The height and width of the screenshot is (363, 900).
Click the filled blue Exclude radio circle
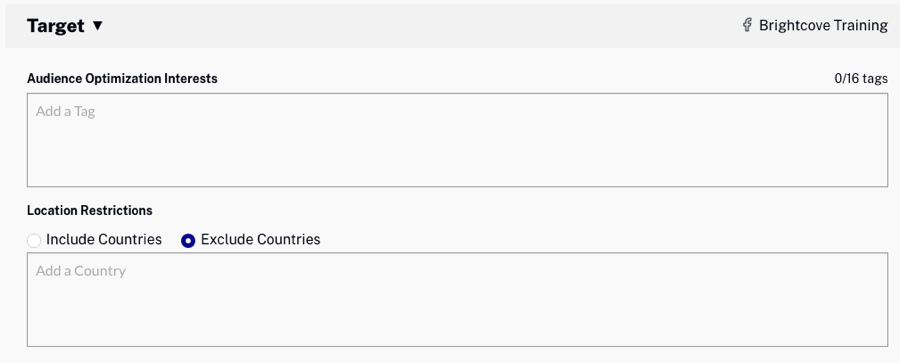tap(188, 241)
